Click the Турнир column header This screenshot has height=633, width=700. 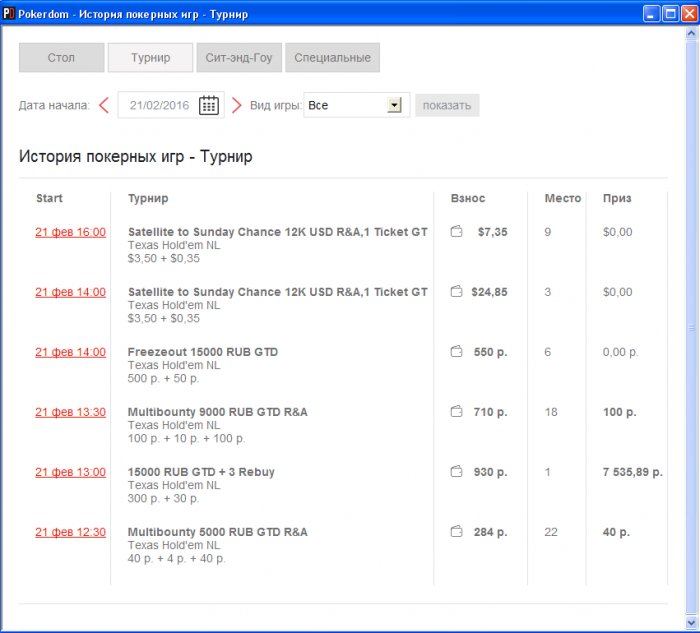[x=148, y=199]
